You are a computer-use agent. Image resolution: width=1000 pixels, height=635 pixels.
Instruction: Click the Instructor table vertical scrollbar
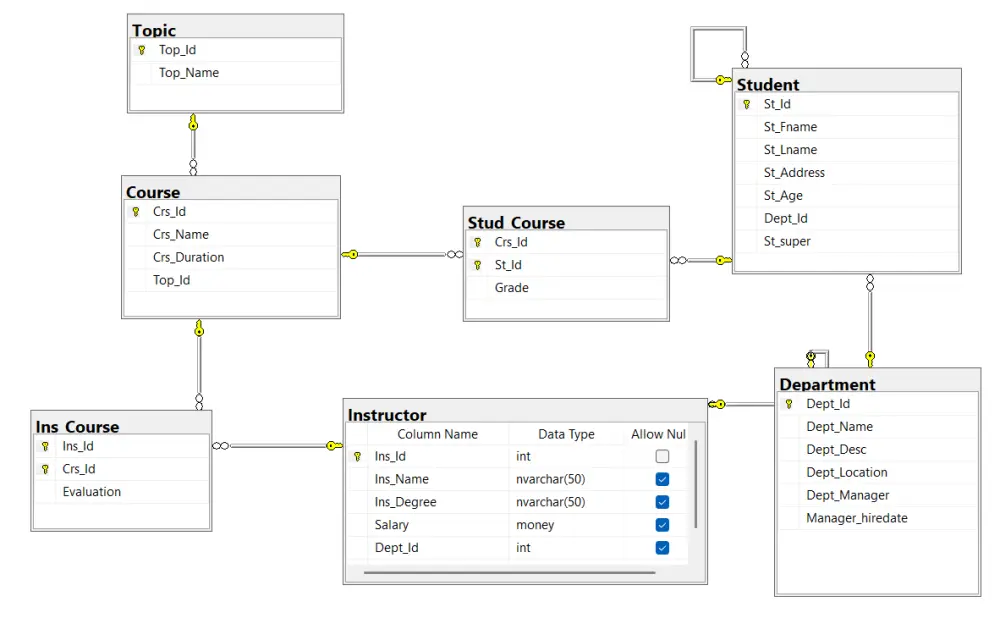tap(696, 485)
